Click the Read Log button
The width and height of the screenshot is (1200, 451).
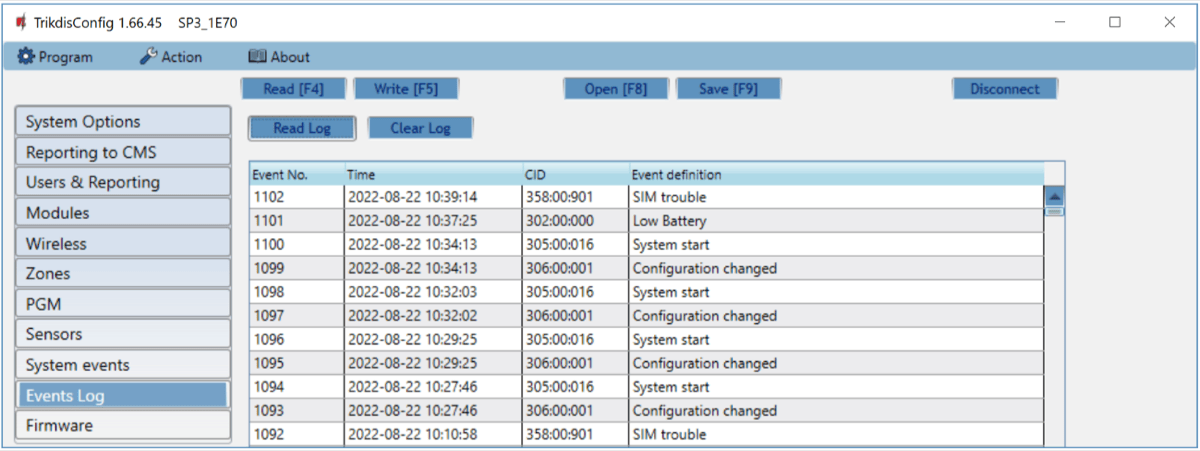click(302, 128)
